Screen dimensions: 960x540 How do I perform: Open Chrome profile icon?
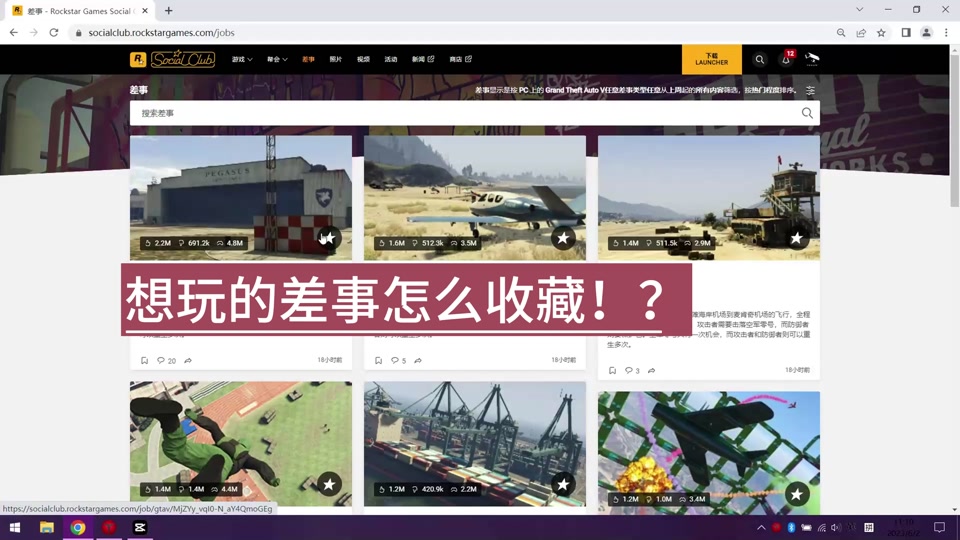click(x=926, y=32)
